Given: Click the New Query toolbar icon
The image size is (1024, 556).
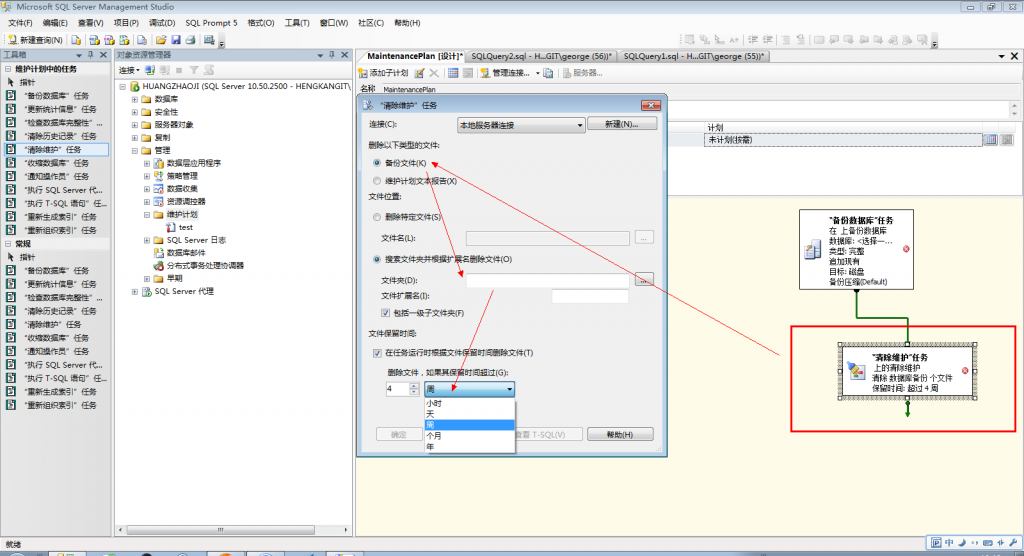Looking at the screenshot, I should coord(11,40).
